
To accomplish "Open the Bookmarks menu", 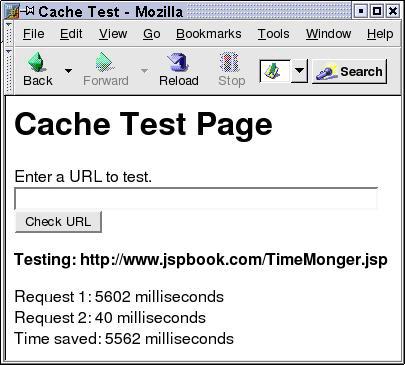I will pos(209,34).
